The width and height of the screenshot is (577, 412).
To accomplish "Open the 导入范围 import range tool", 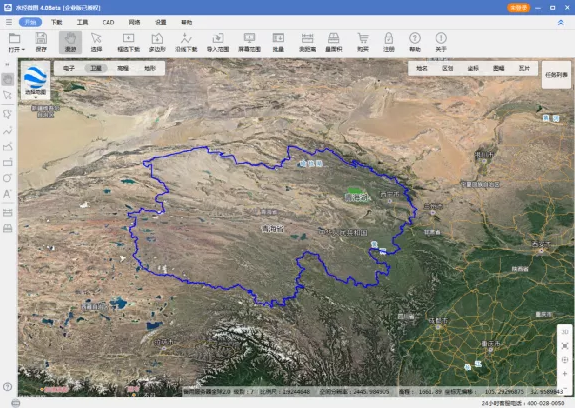I will [218, 42].
